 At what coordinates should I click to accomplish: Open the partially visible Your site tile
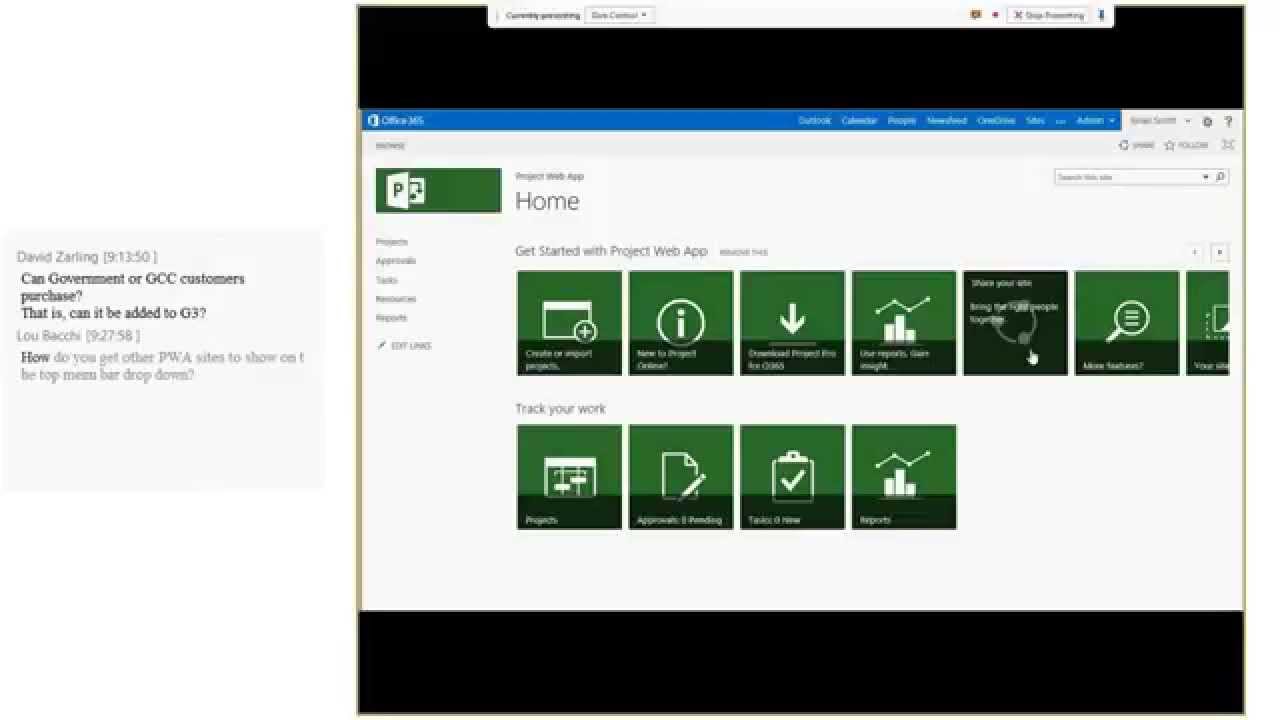click(1208, 323)
